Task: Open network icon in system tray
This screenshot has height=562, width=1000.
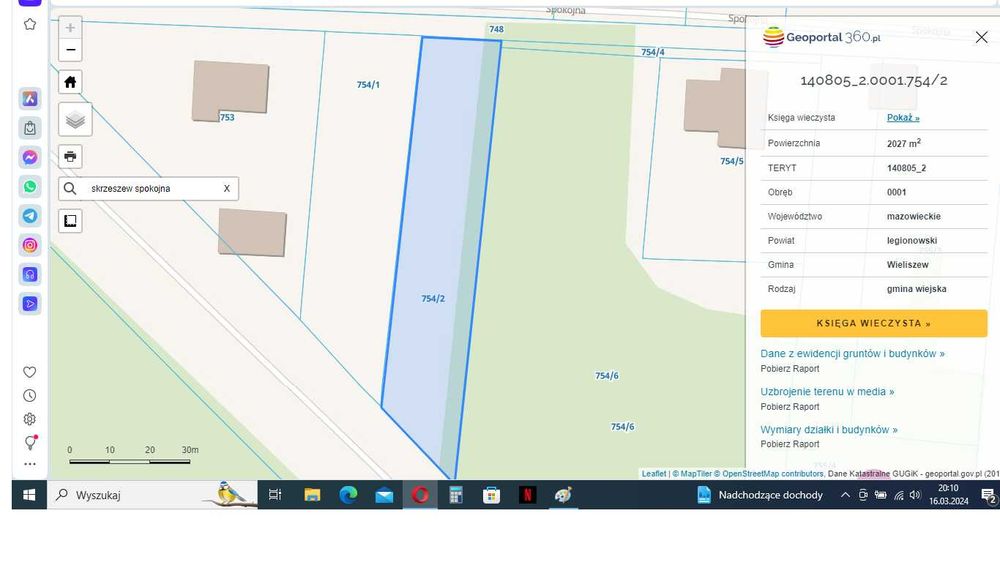Action: (899, 495)
